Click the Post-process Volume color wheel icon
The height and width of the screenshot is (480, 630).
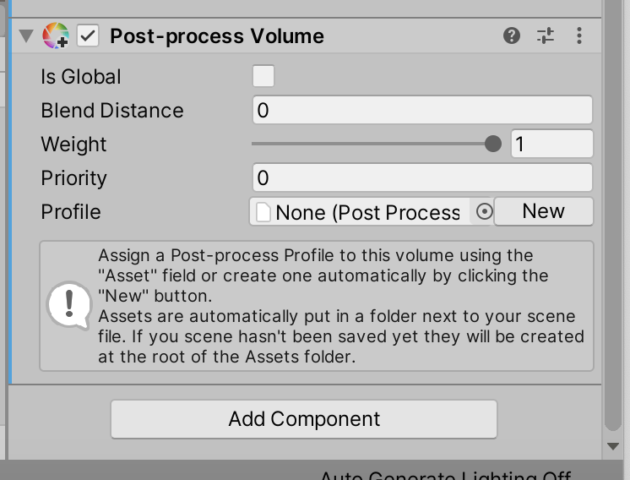(55, 36)
